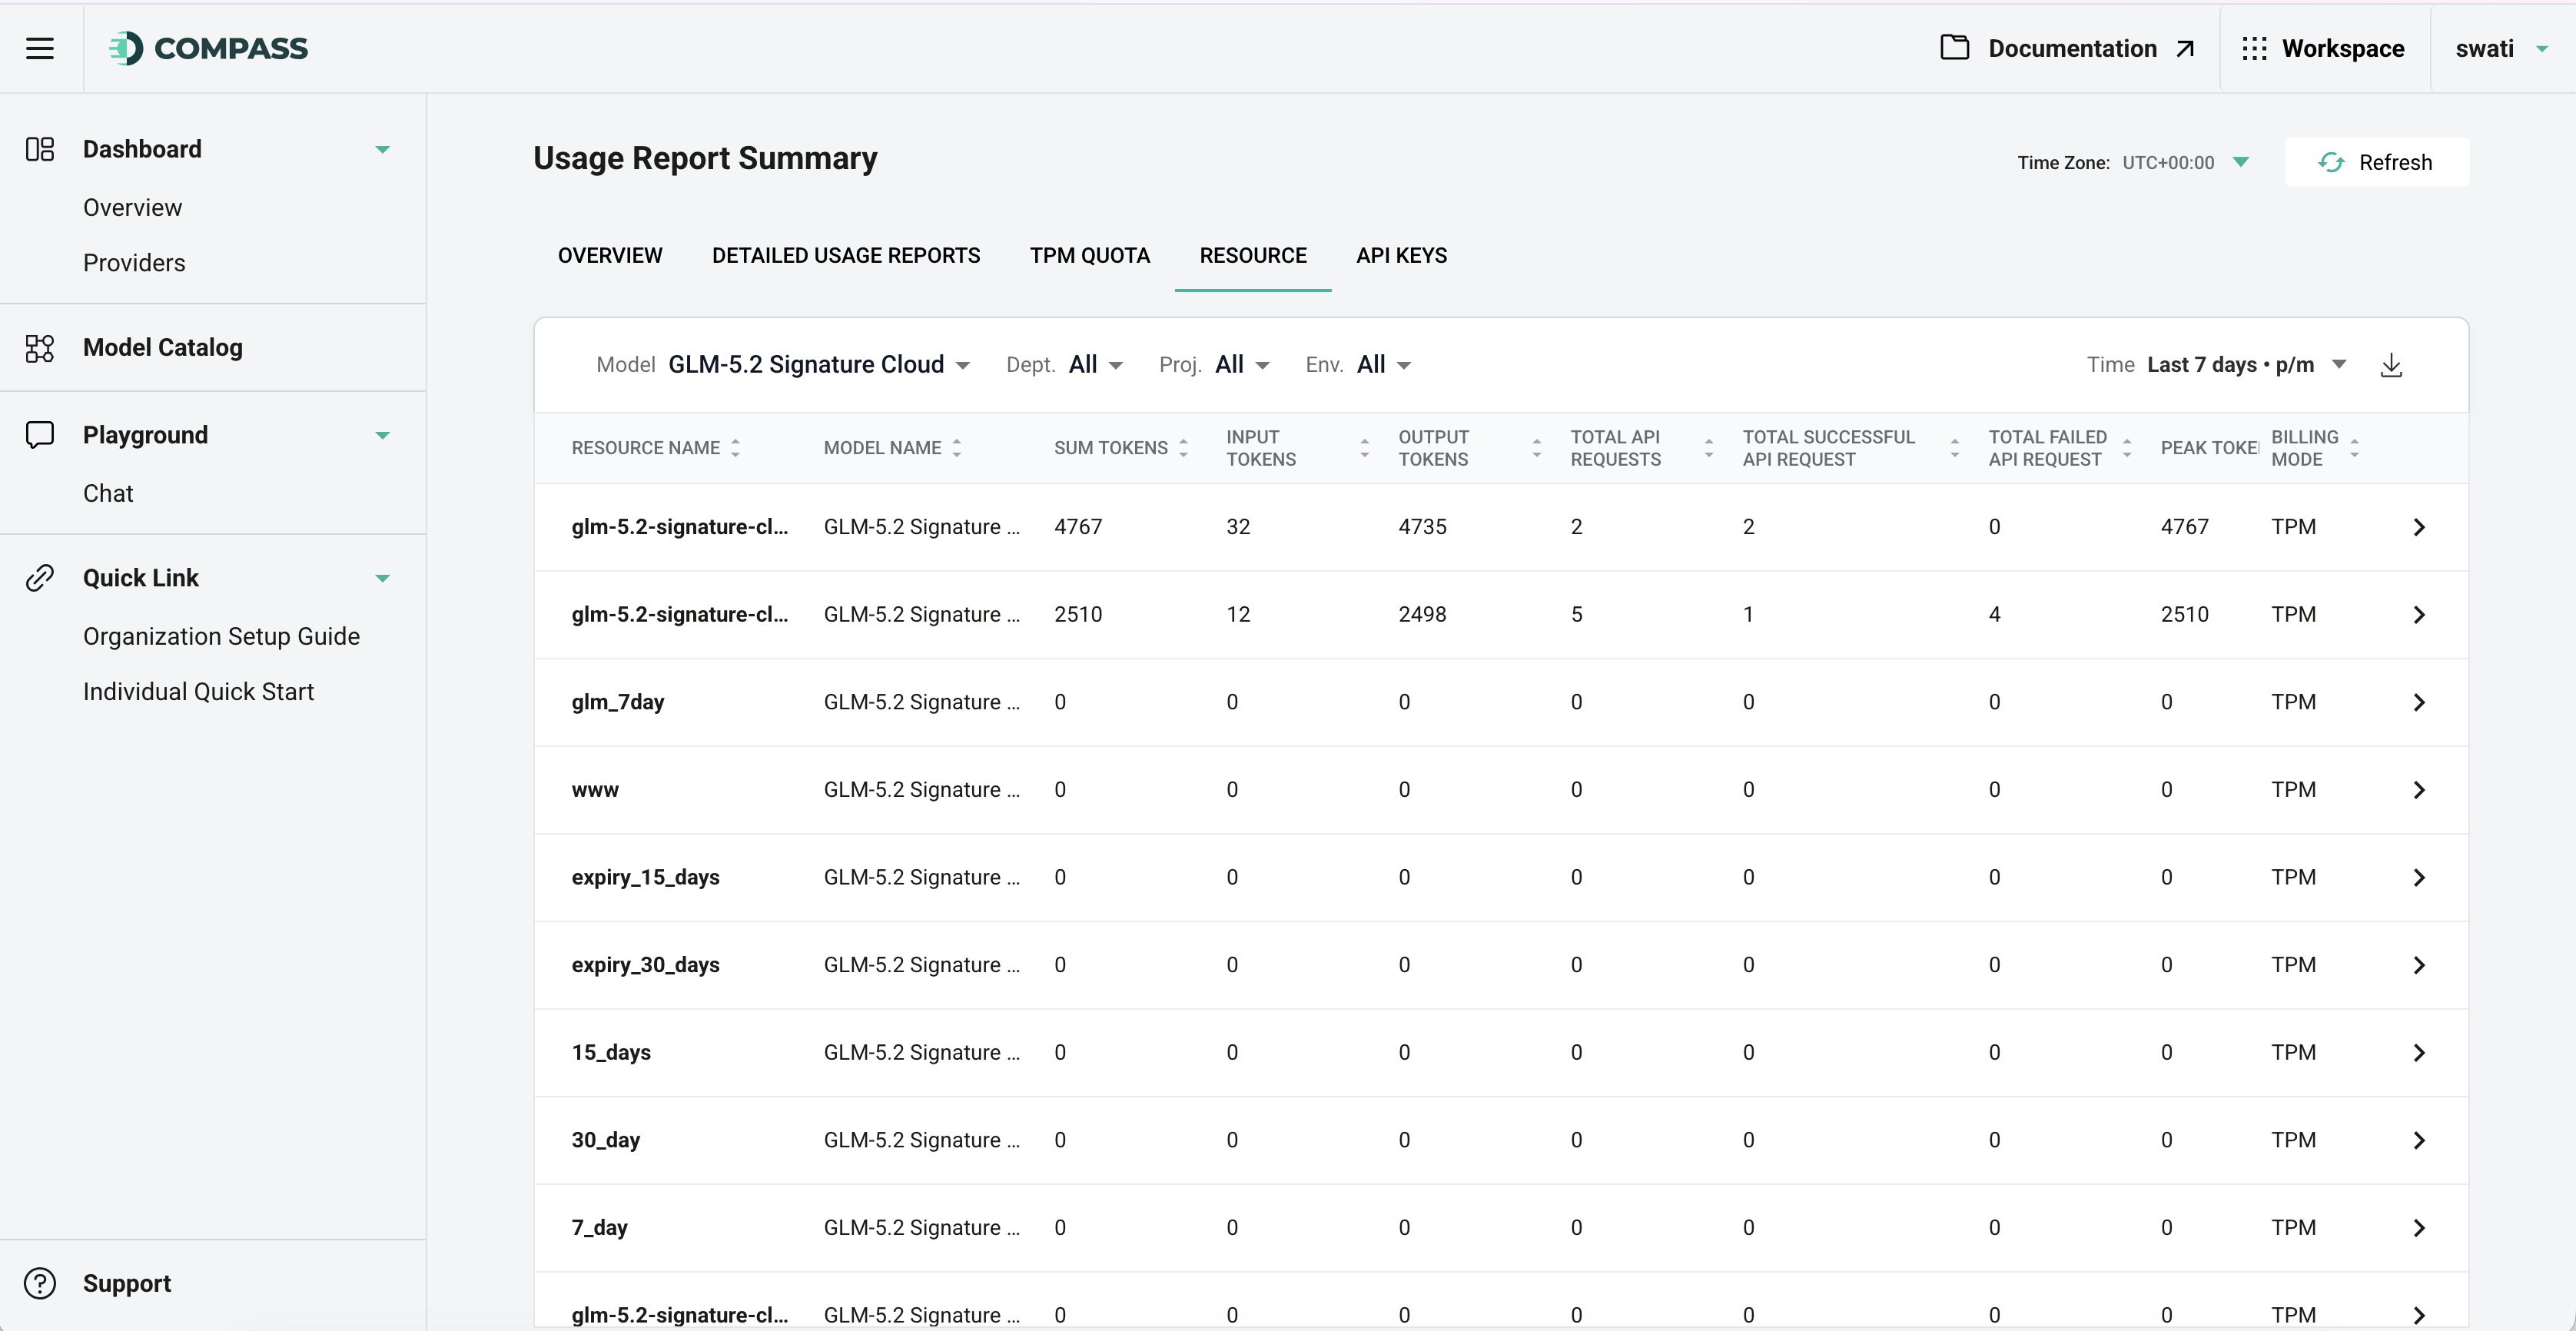Open Organization Setup Guide link
This screenshot has width=2576, height=1331.
coord(221,637)
